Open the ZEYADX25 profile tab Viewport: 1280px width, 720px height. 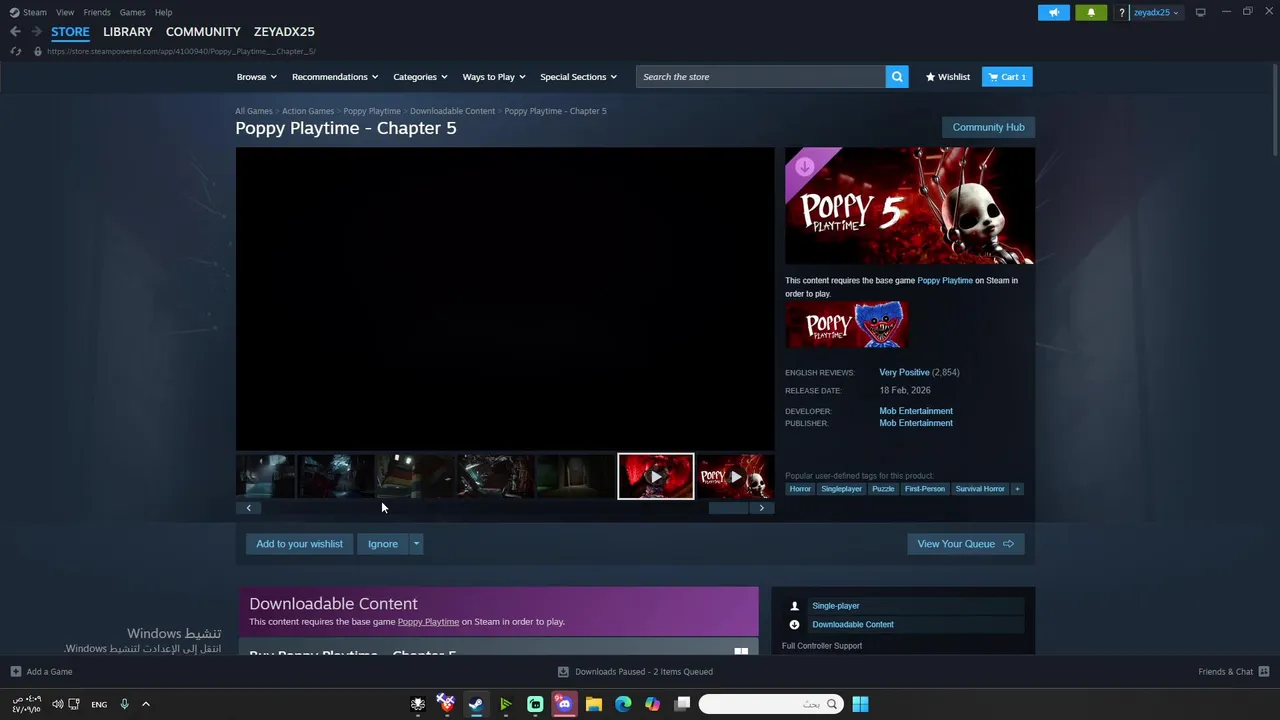point(284,32)
